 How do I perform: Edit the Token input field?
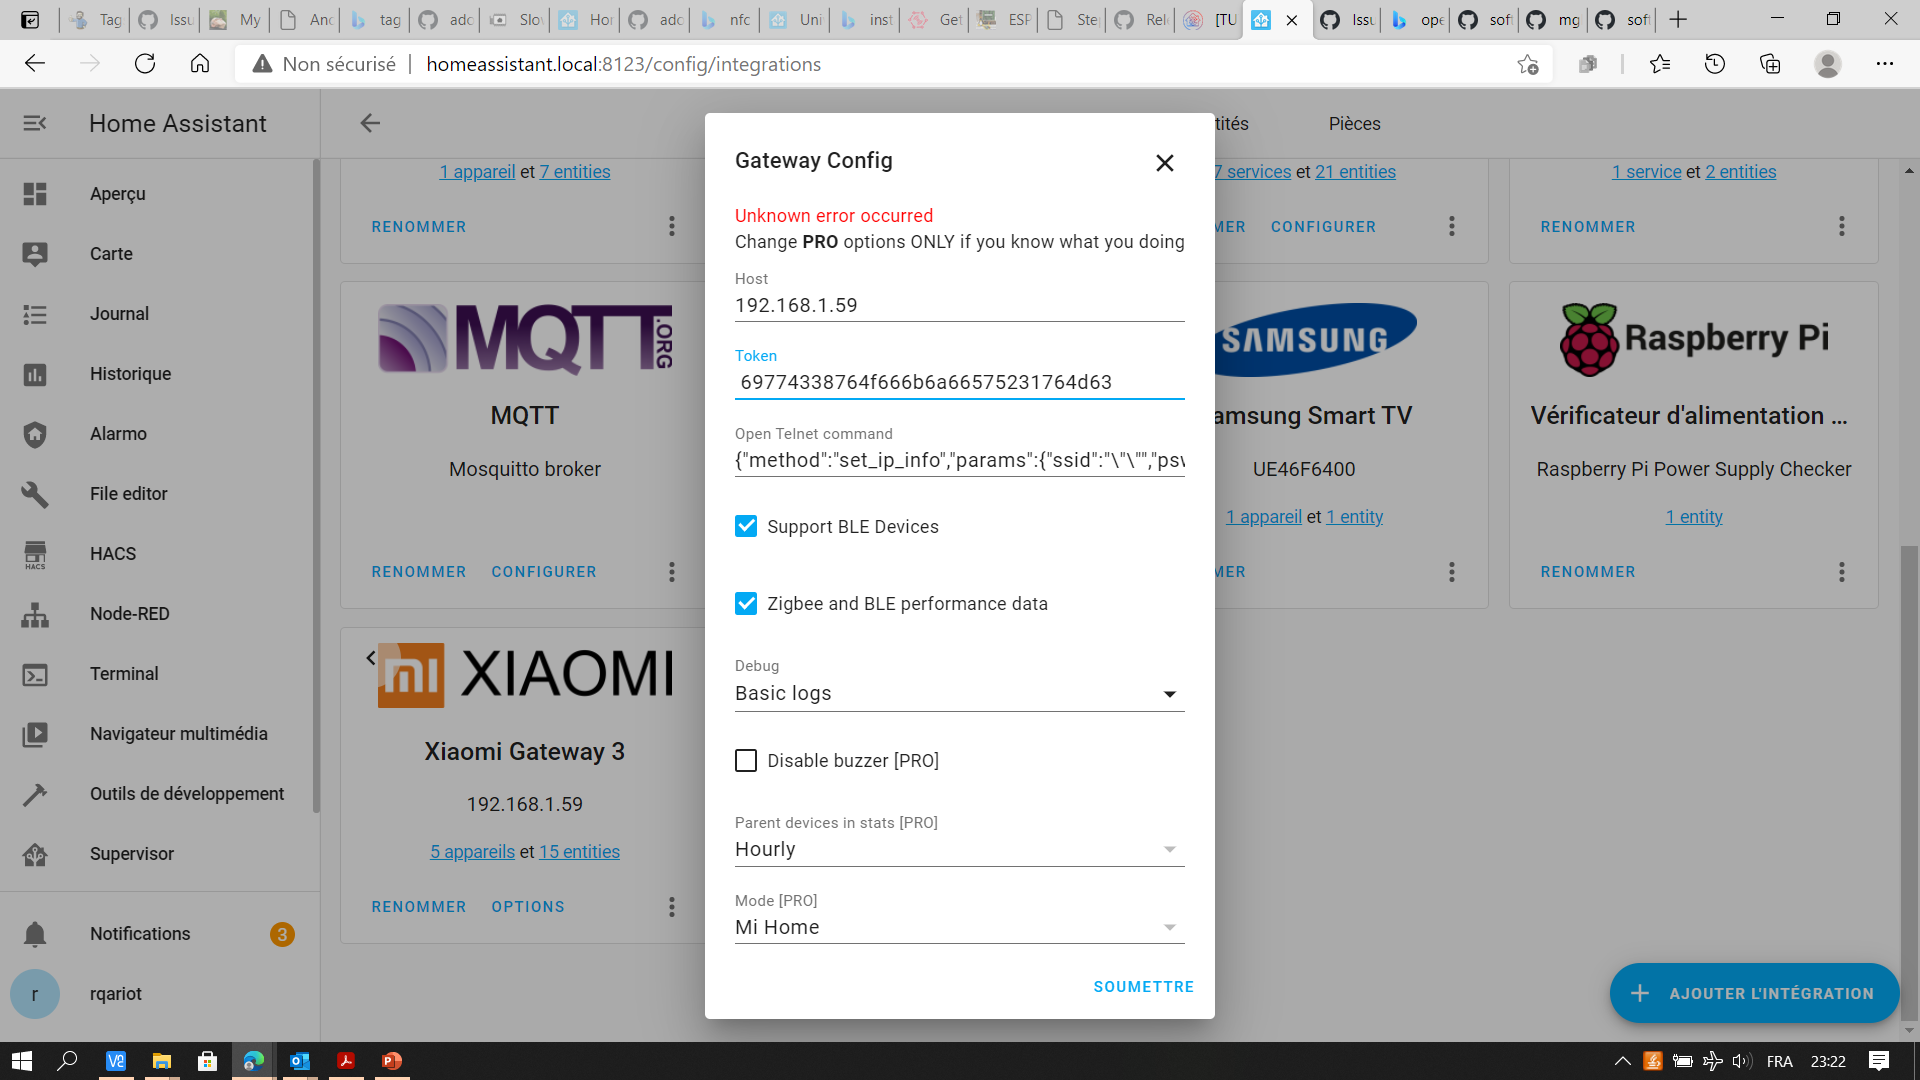tap(960, 382)
